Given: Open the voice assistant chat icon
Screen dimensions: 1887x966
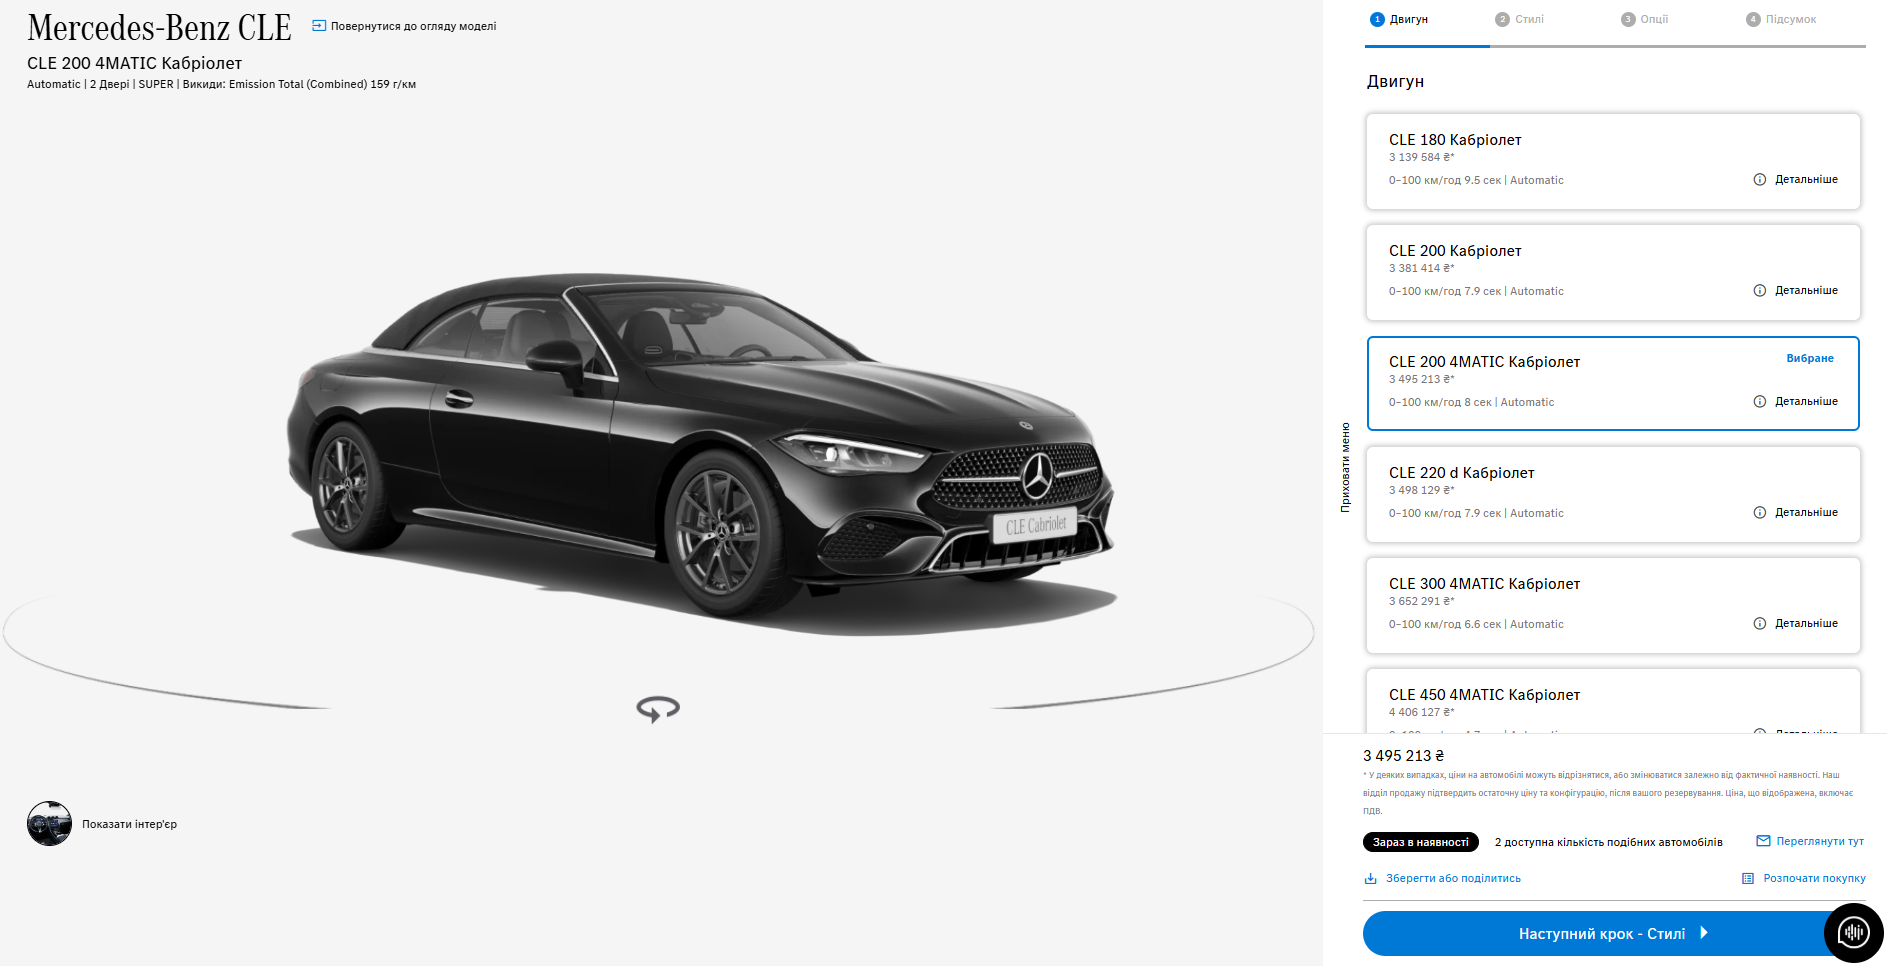Looking at the screenshot, I should [x=1853, y=933].
